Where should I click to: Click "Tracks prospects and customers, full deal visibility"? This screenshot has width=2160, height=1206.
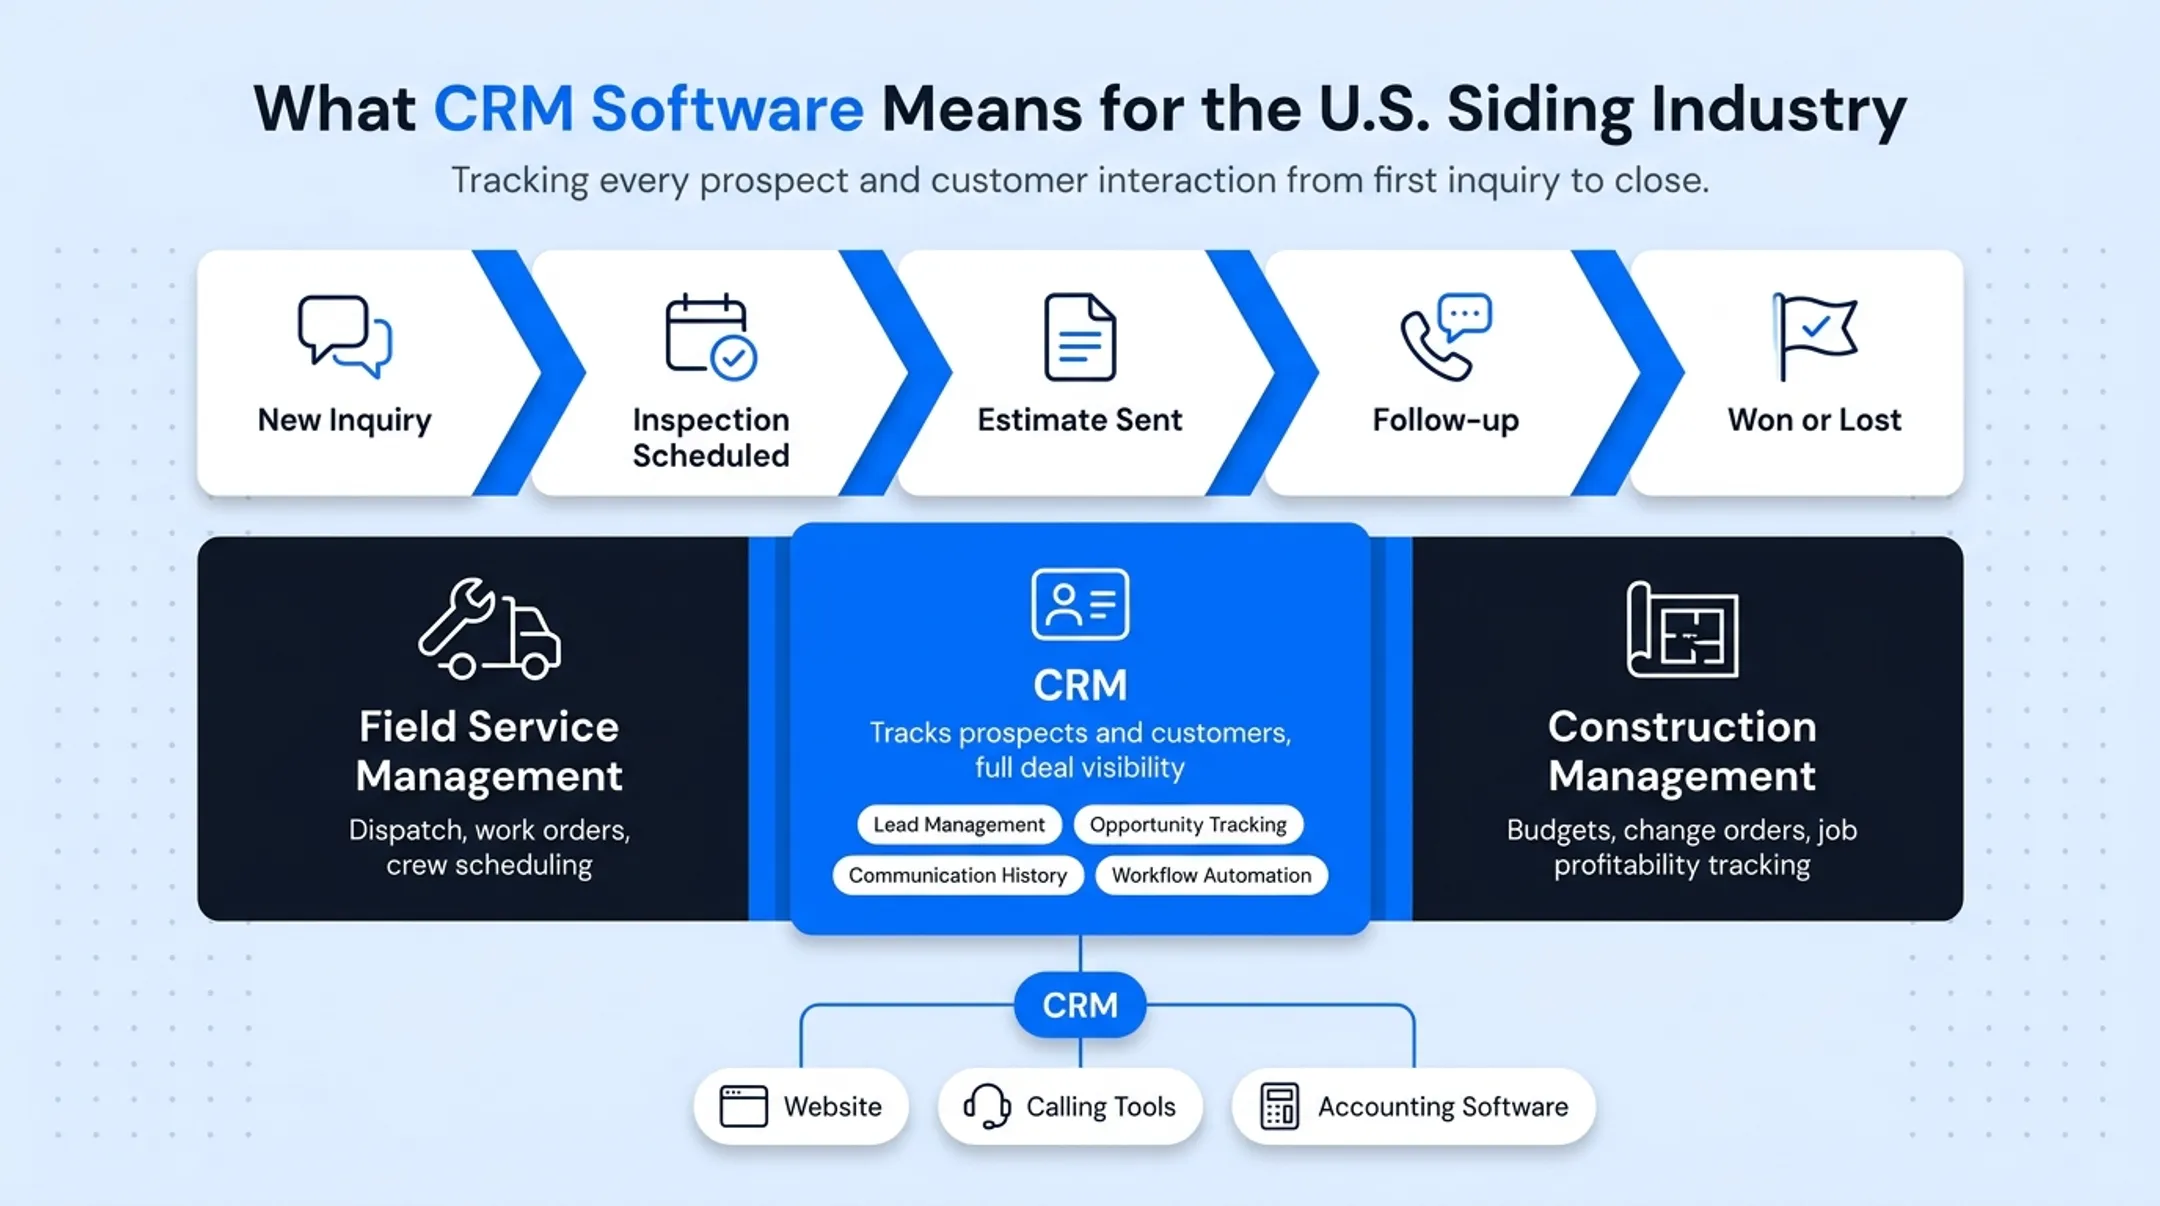coord(1080,750)
